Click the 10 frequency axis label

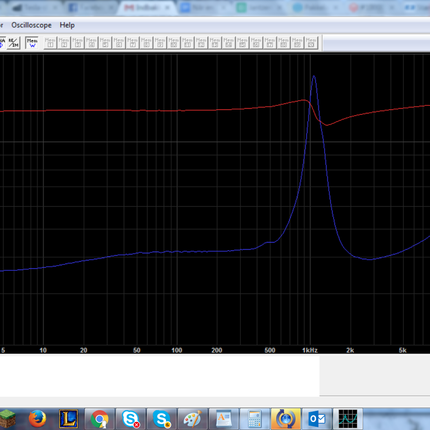pos(43,350)
